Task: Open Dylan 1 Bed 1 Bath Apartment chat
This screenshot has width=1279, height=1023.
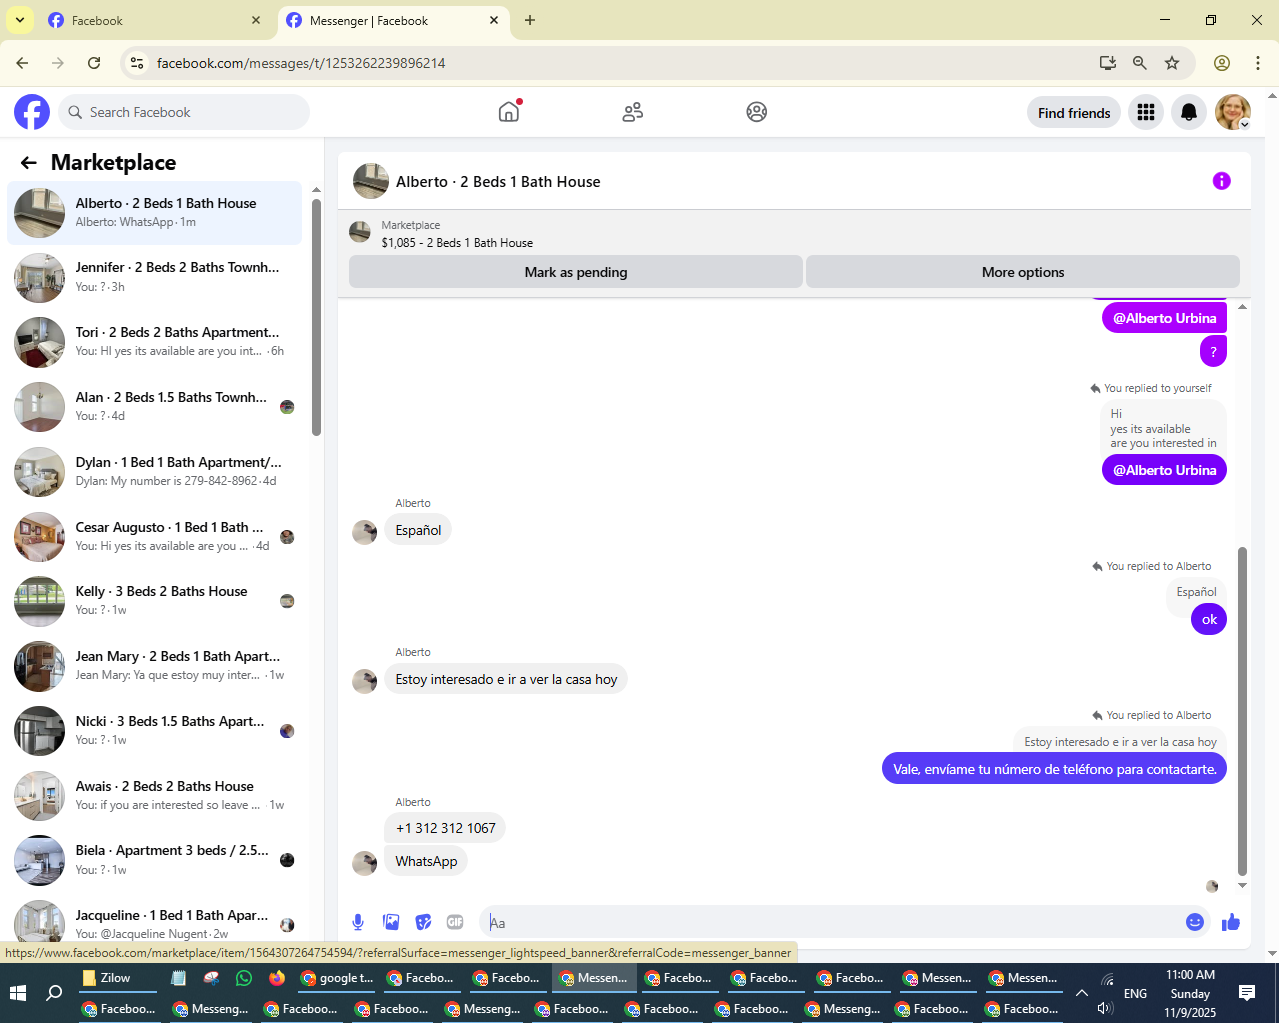Action: (x=154, y=472)
